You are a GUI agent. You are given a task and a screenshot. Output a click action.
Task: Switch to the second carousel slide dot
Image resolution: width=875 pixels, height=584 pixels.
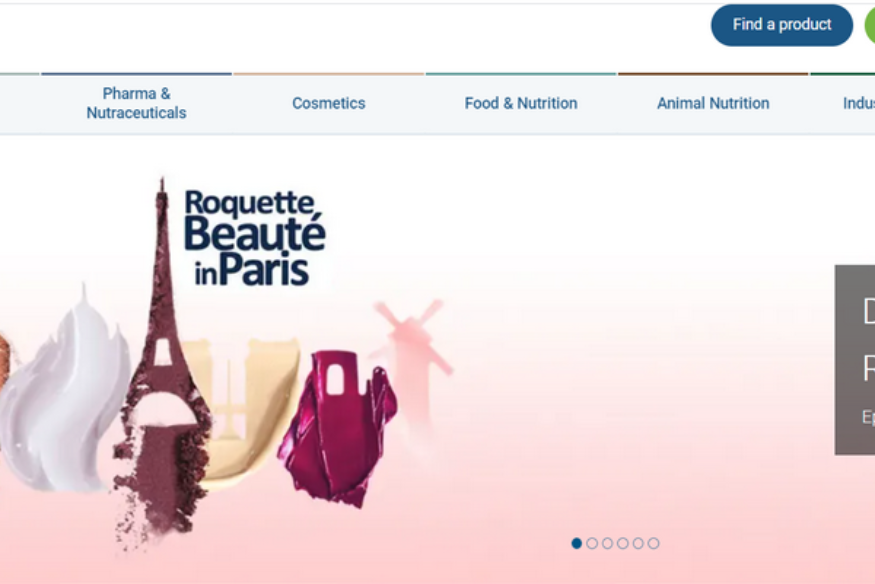[x=592, y=543]
